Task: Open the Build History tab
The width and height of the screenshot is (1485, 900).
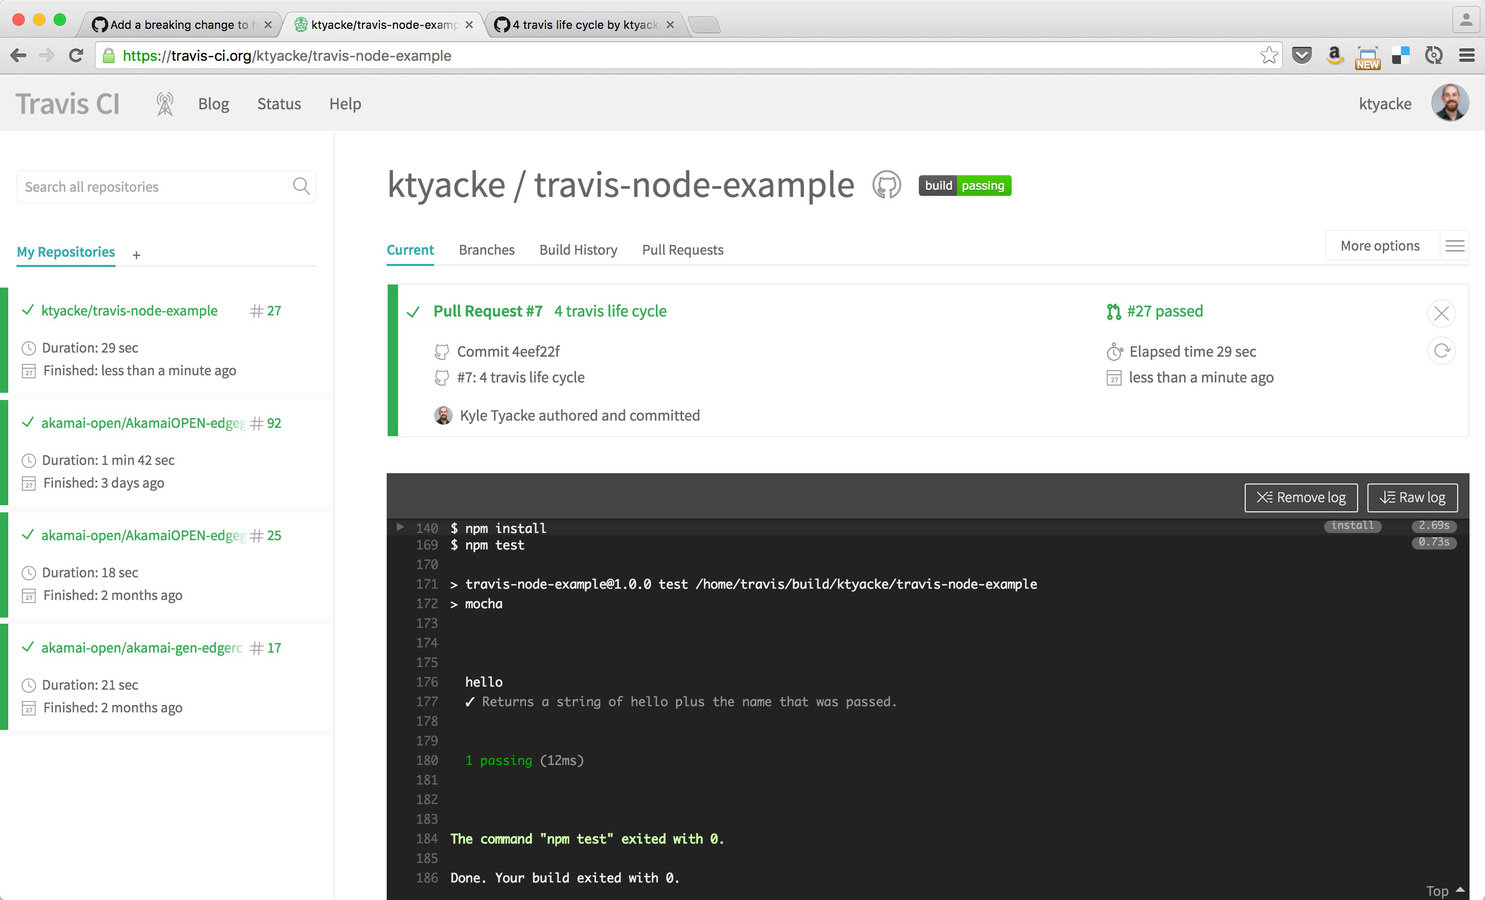Action: [578, 250]
